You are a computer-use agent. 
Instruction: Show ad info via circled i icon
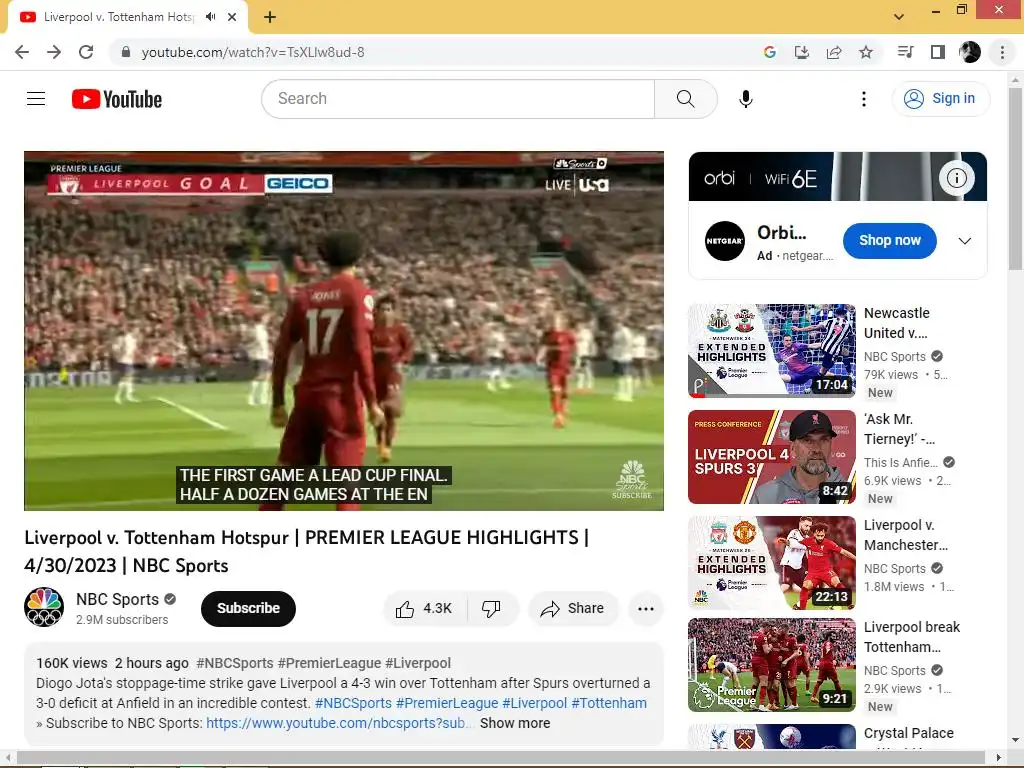(957, 178)
